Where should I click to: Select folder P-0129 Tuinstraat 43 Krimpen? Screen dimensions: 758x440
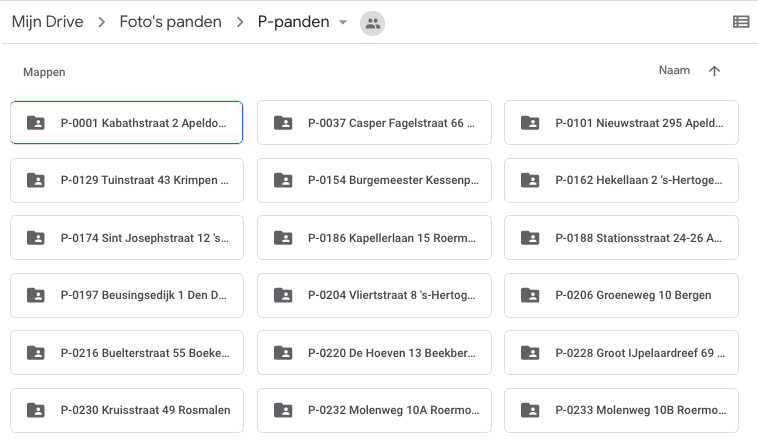(127, 180)
